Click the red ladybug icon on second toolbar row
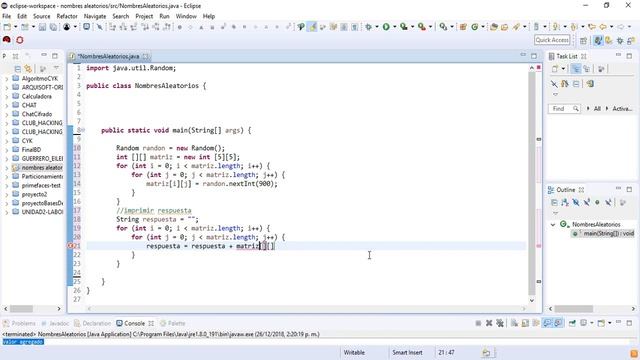This screenshot has width=640, height=360. 7,40
